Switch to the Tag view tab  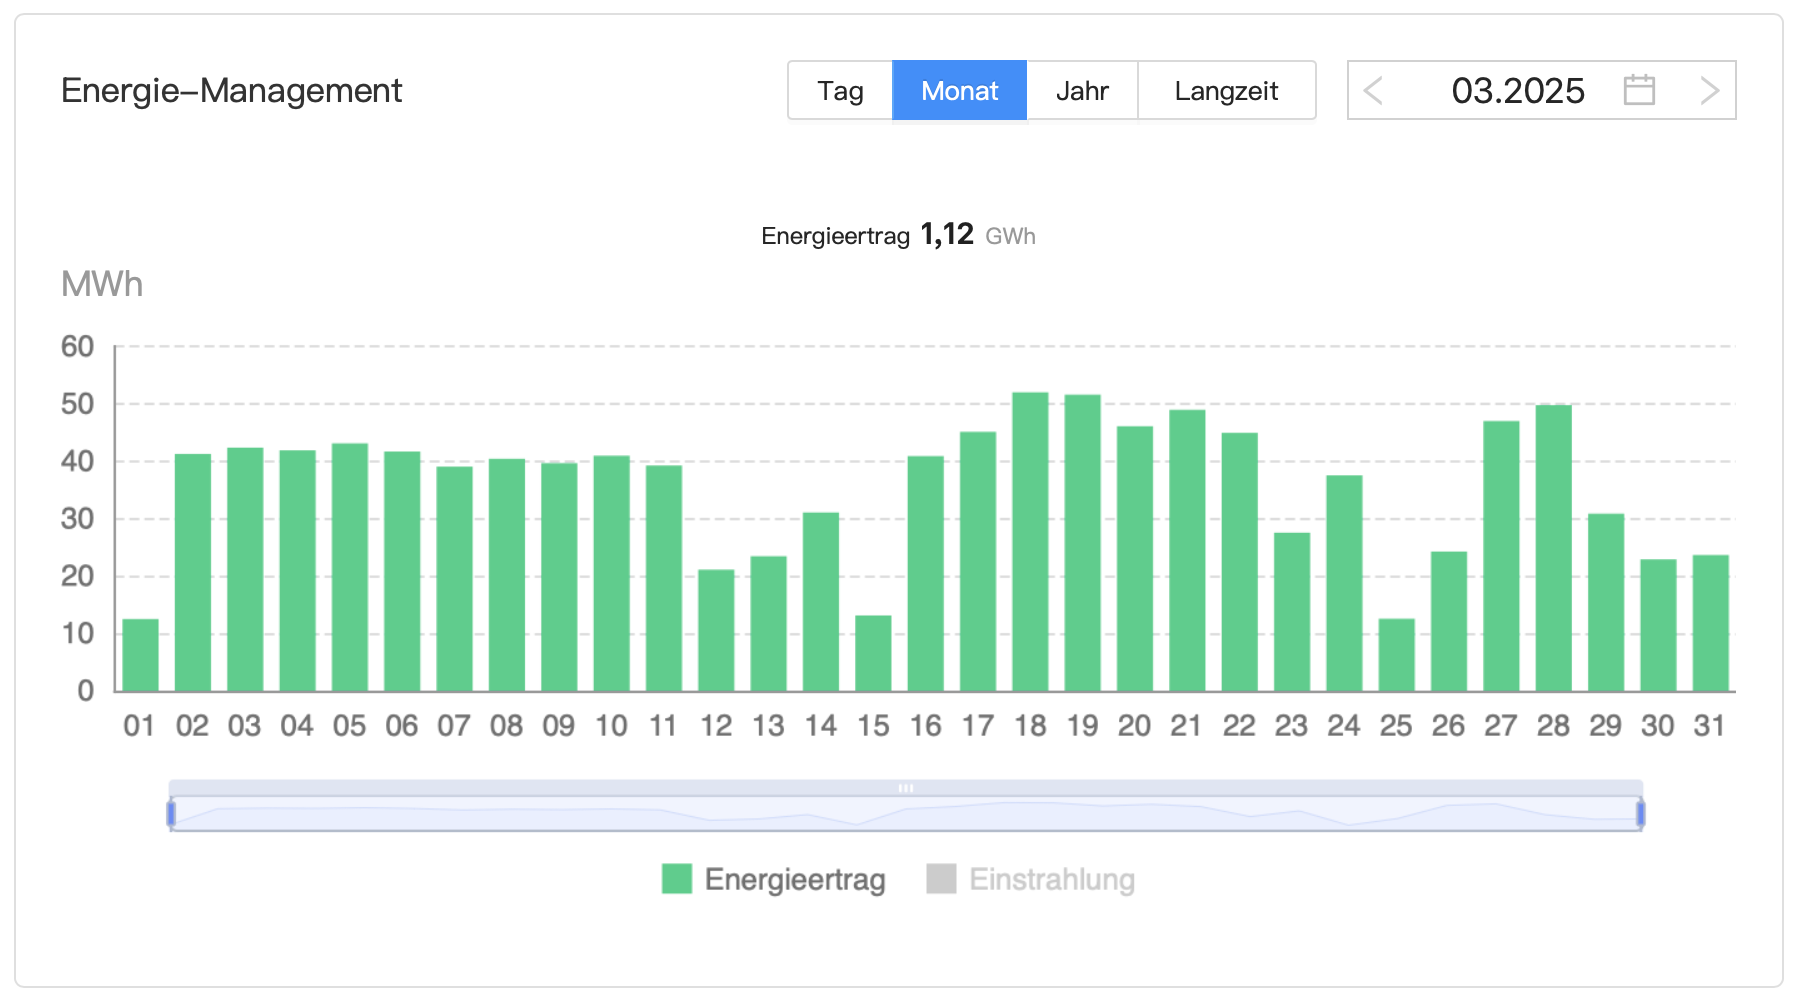click(840, 90)
